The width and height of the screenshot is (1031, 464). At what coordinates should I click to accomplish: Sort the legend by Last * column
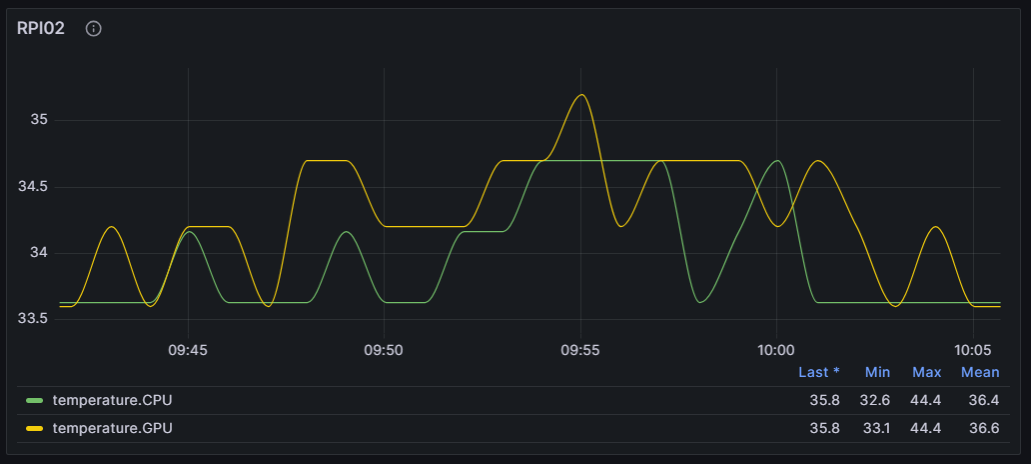[818, 372]
